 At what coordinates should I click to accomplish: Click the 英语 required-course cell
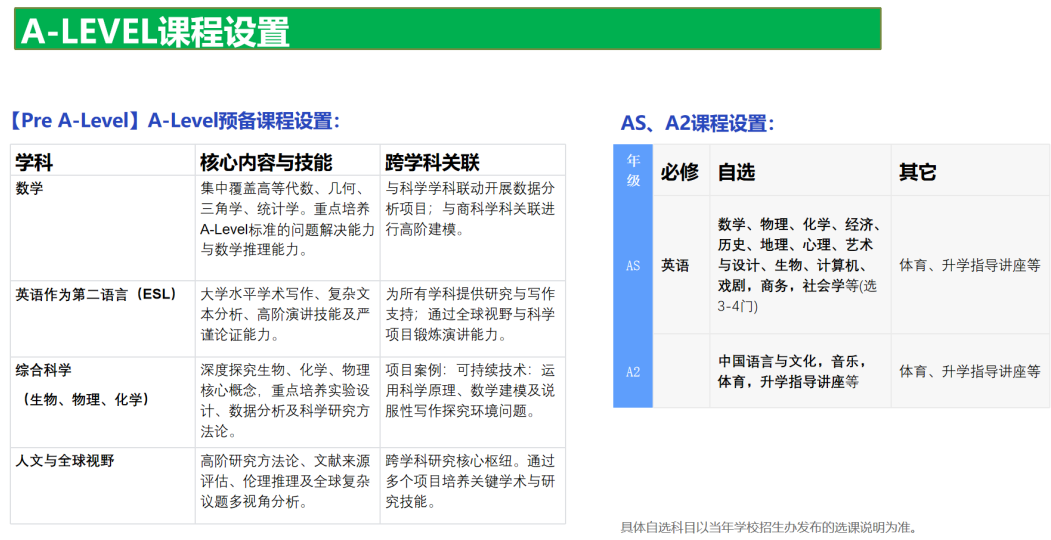(x=681, y=265)
